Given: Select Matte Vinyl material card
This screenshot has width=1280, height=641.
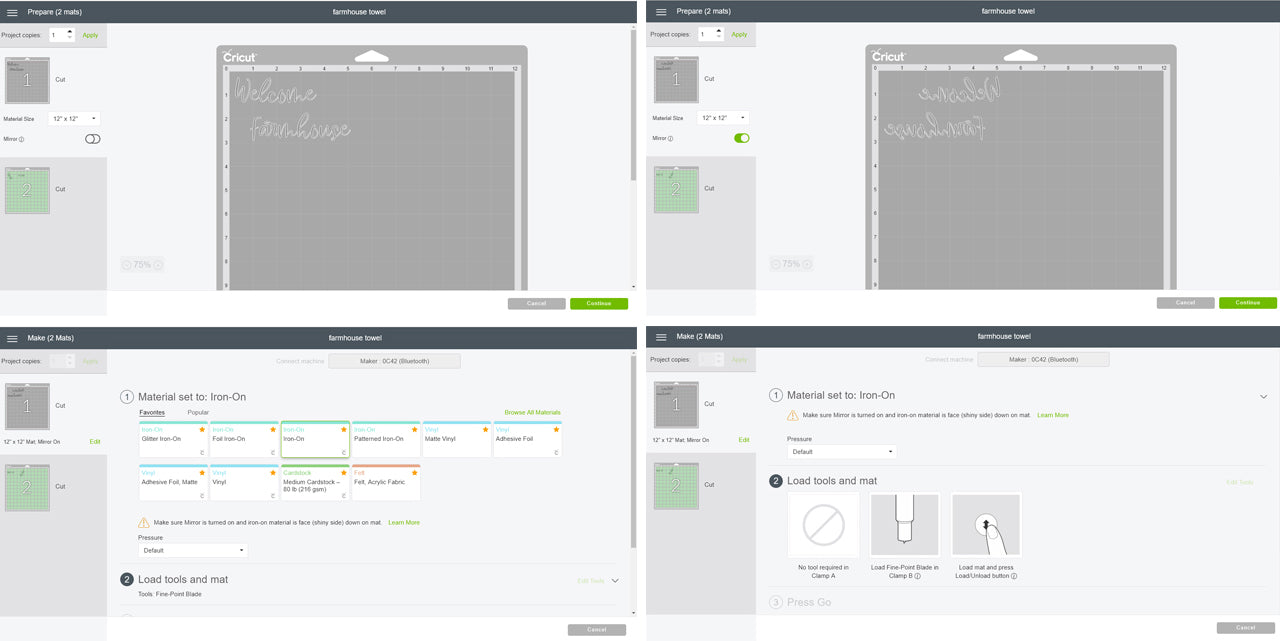Looking at the screenshot, I should pos(456,440).
